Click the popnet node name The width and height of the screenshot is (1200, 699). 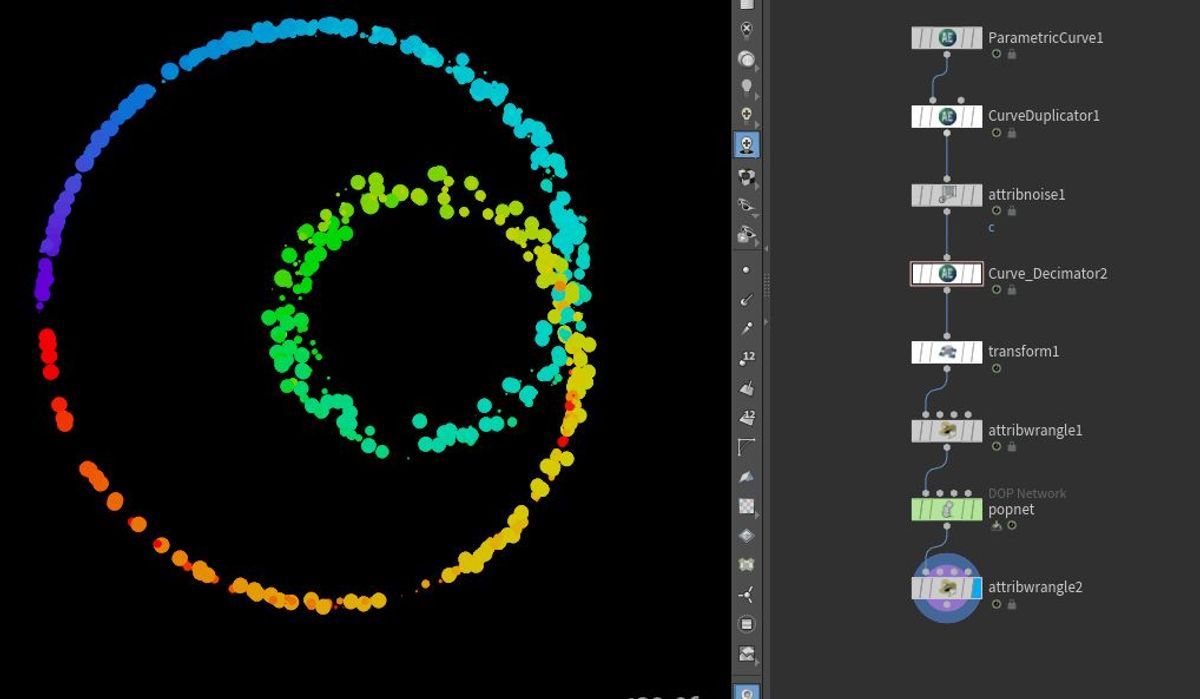(1011, 510)
